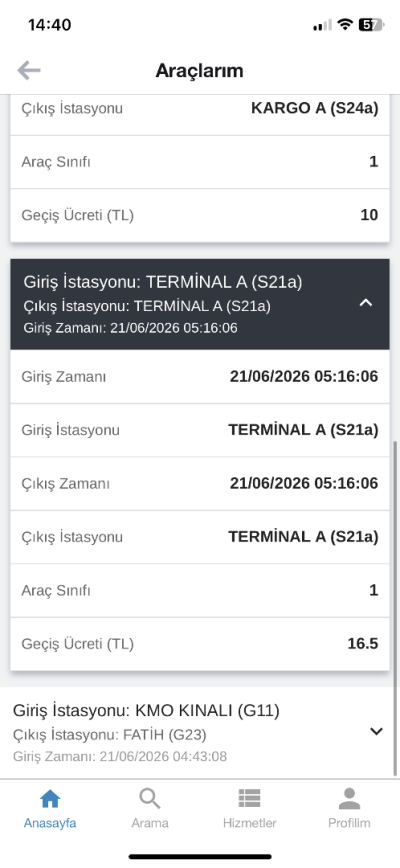
Task: Open the Profilim person icon
Action: tap(349, 799)
